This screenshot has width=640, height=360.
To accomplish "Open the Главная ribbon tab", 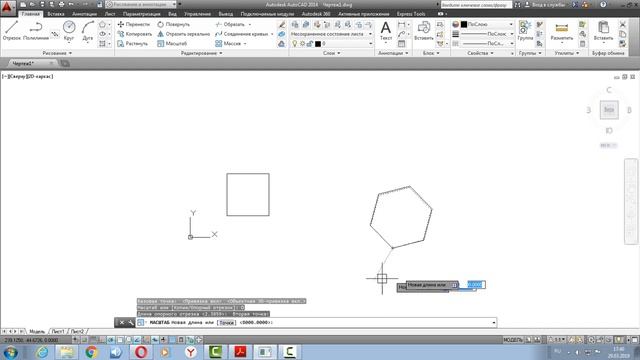I will [x=31, y=14].
